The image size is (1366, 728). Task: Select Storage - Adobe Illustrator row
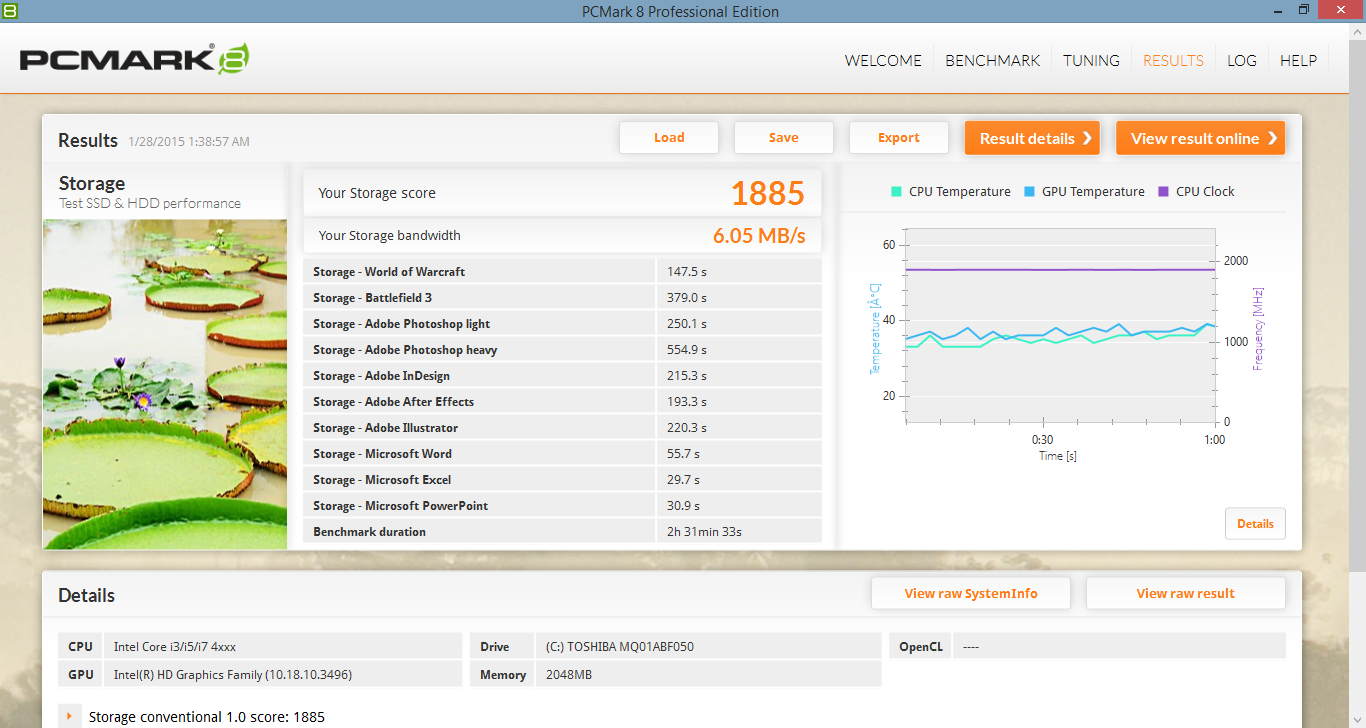point(562,428)
